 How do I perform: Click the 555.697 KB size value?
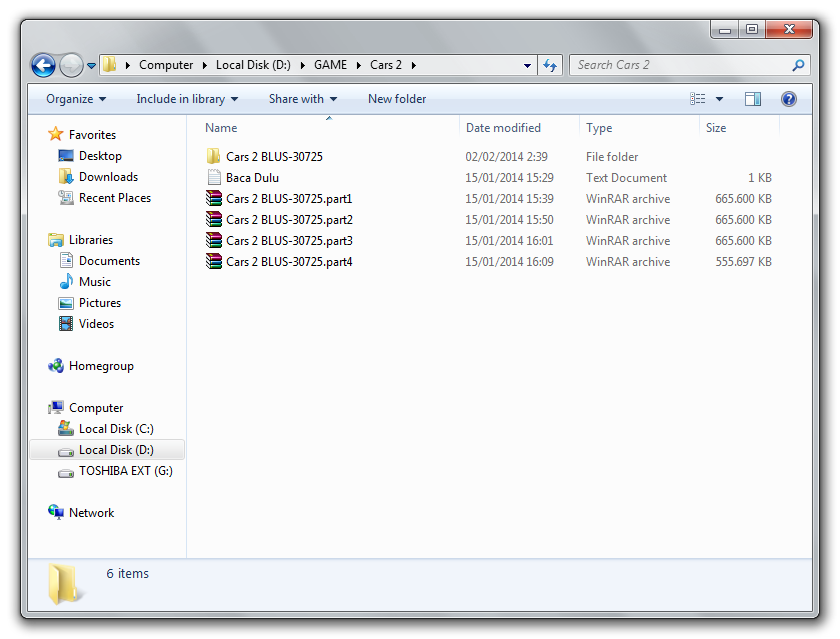pos(743,262)
